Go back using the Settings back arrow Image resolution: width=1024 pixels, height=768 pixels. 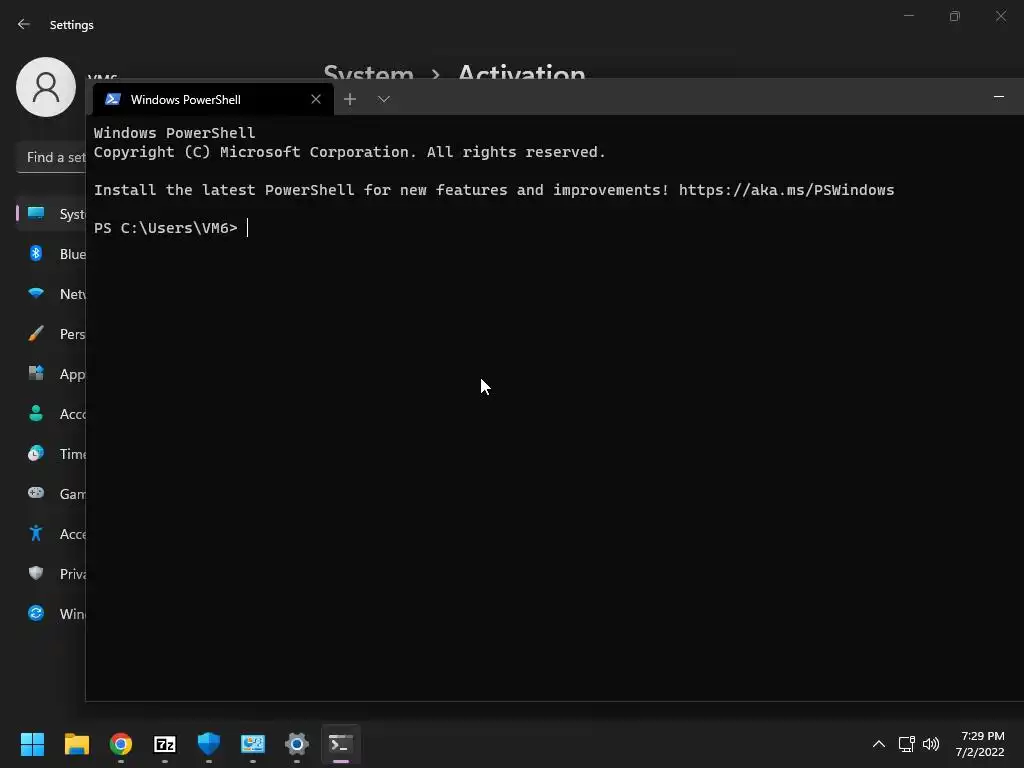pos(24,24)
